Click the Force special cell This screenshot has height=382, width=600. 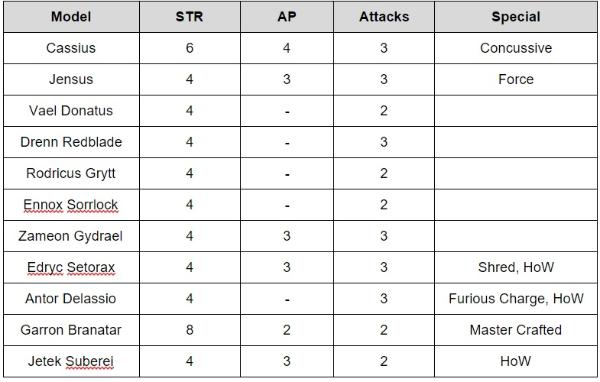pyautogui.click(x=516, y=79)
